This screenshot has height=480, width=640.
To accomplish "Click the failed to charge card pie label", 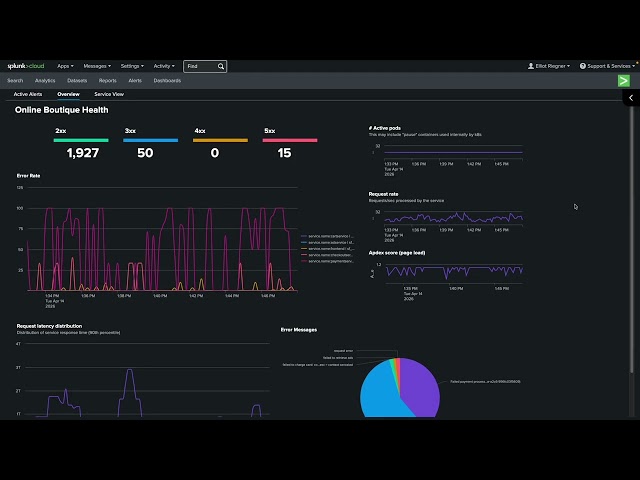I will [x=318, y=365].
